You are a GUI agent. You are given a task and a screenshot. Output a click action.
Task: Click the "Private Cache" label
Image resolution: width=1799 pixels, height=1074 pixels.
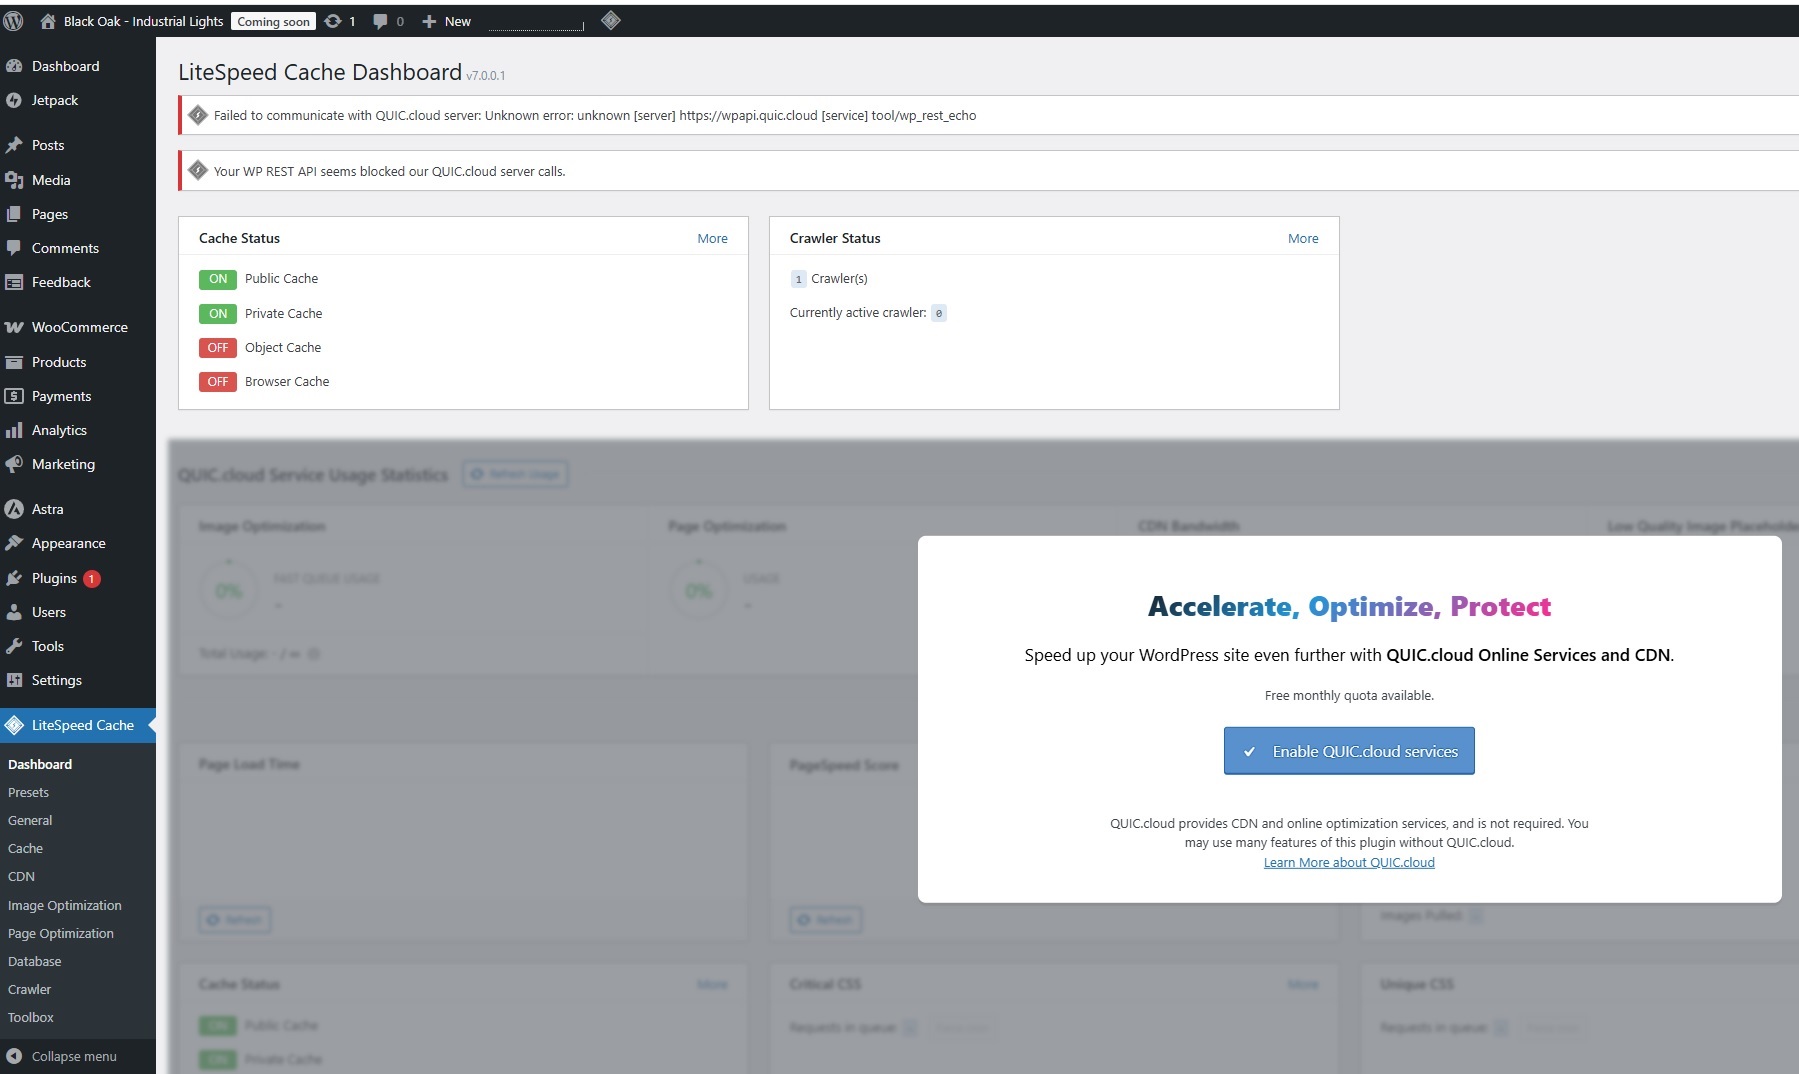coord(284,313)
